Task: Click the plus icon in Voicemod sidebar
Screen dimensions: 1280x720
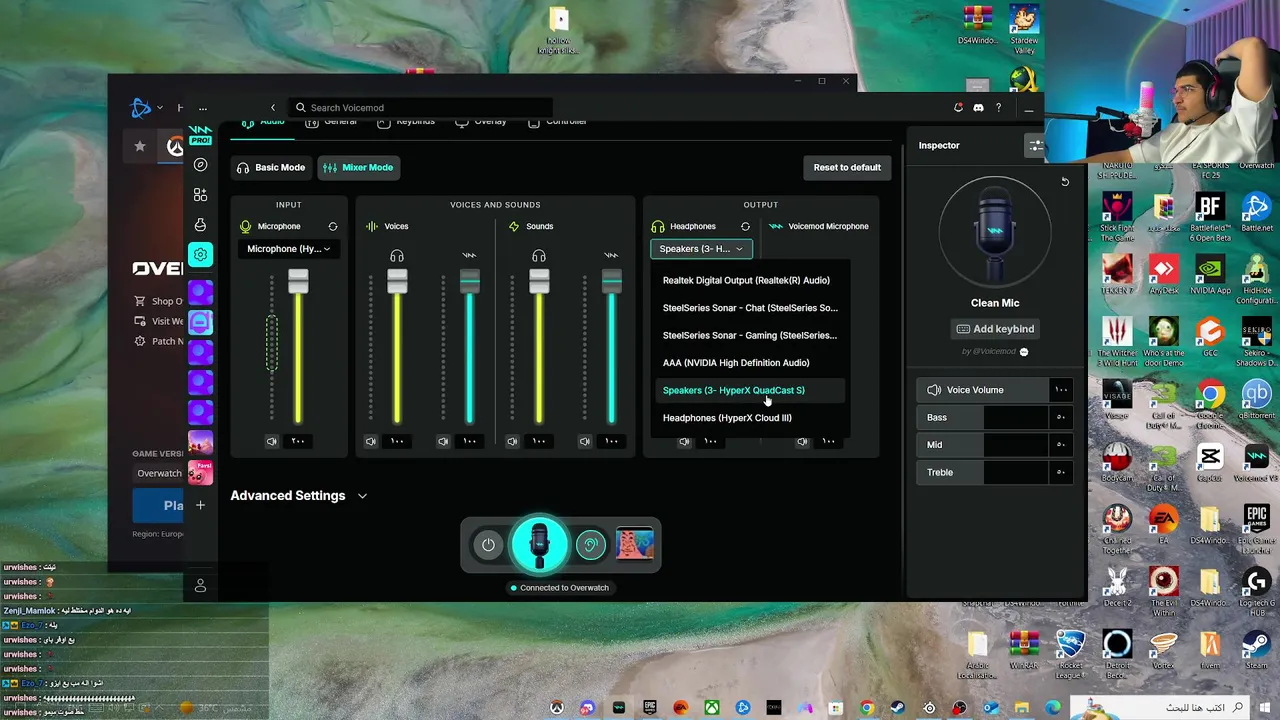Action: tap(200, 505)
